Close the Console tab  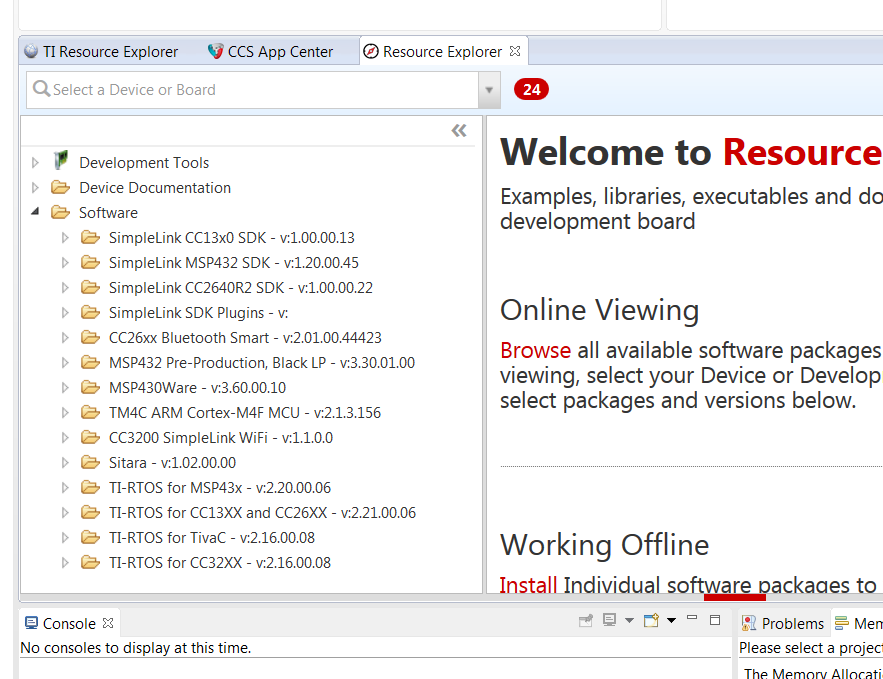[108, 623]
